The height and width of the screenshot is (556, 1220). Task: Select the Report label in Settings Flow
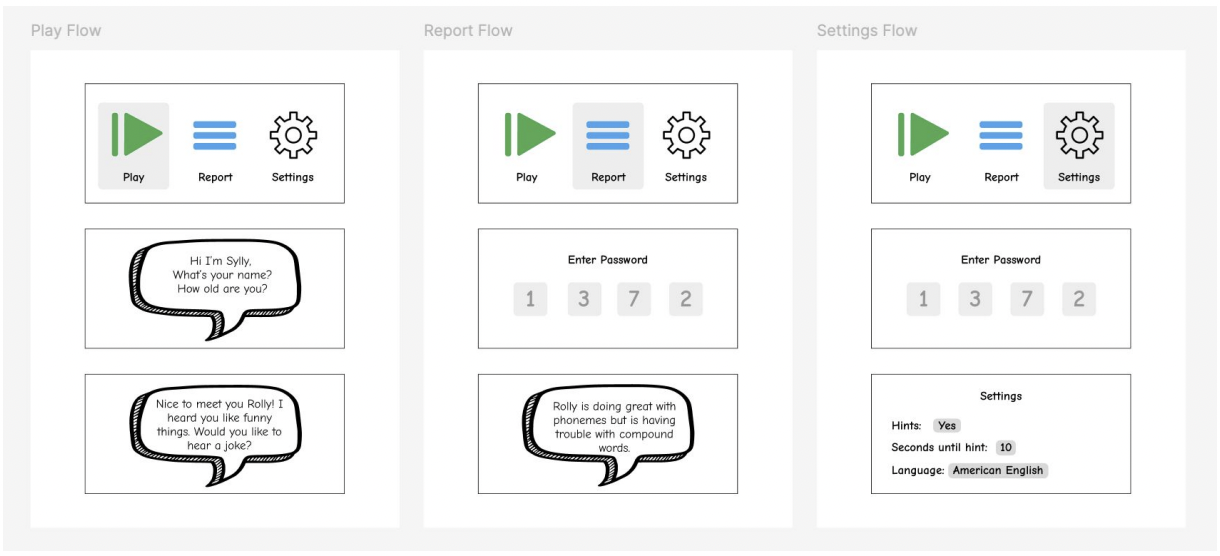(x=1001, y=177)
